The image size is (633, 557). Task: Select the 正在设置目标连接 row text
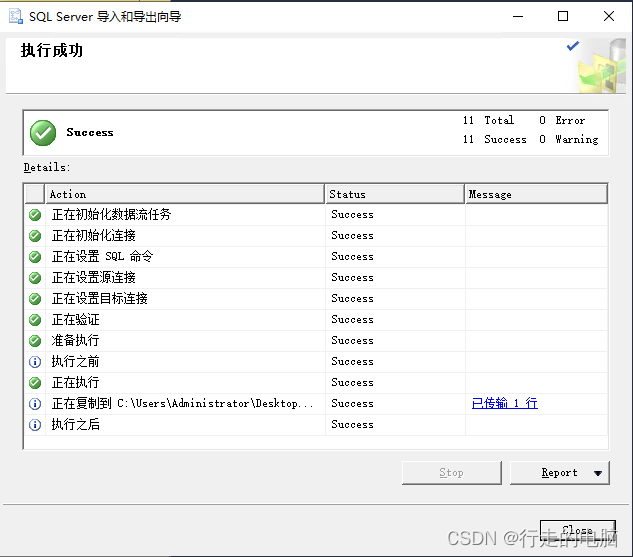pyautogui.click(x=100, y=299)
